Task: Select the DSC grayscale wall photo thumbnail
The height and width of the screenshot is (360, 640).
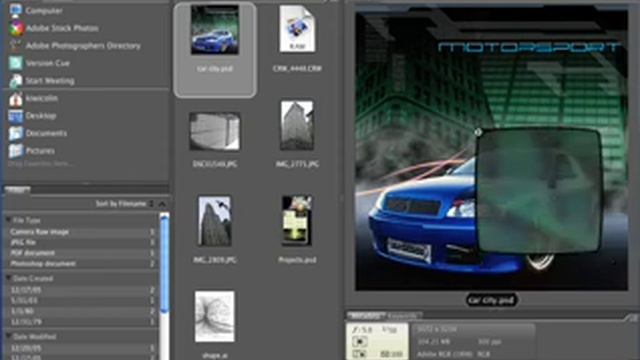Action: [215, 131]
